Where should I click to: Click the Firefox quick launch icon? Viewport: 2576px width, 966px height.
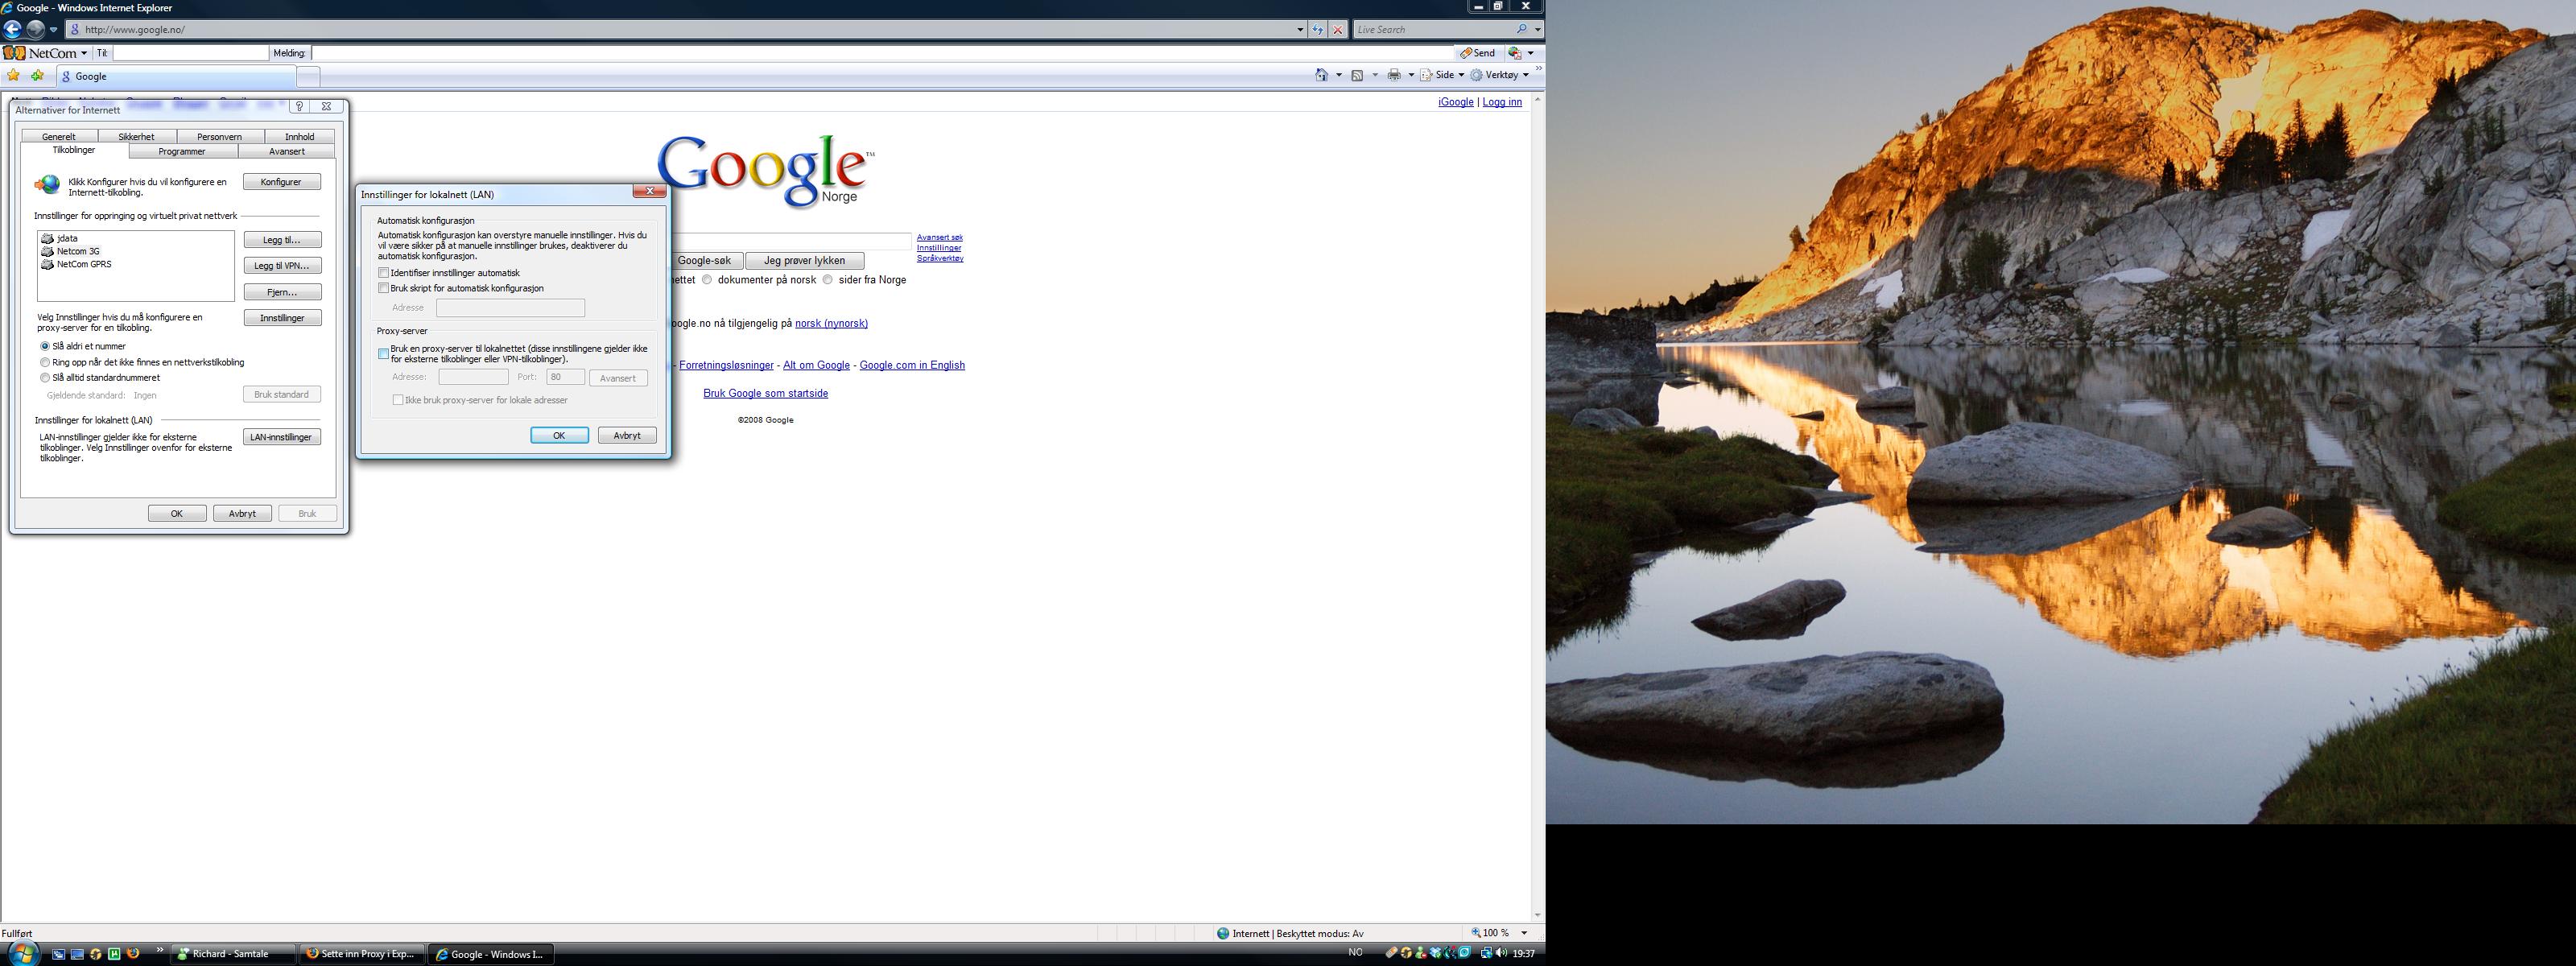pyautogui.click(x=133, y=954)
